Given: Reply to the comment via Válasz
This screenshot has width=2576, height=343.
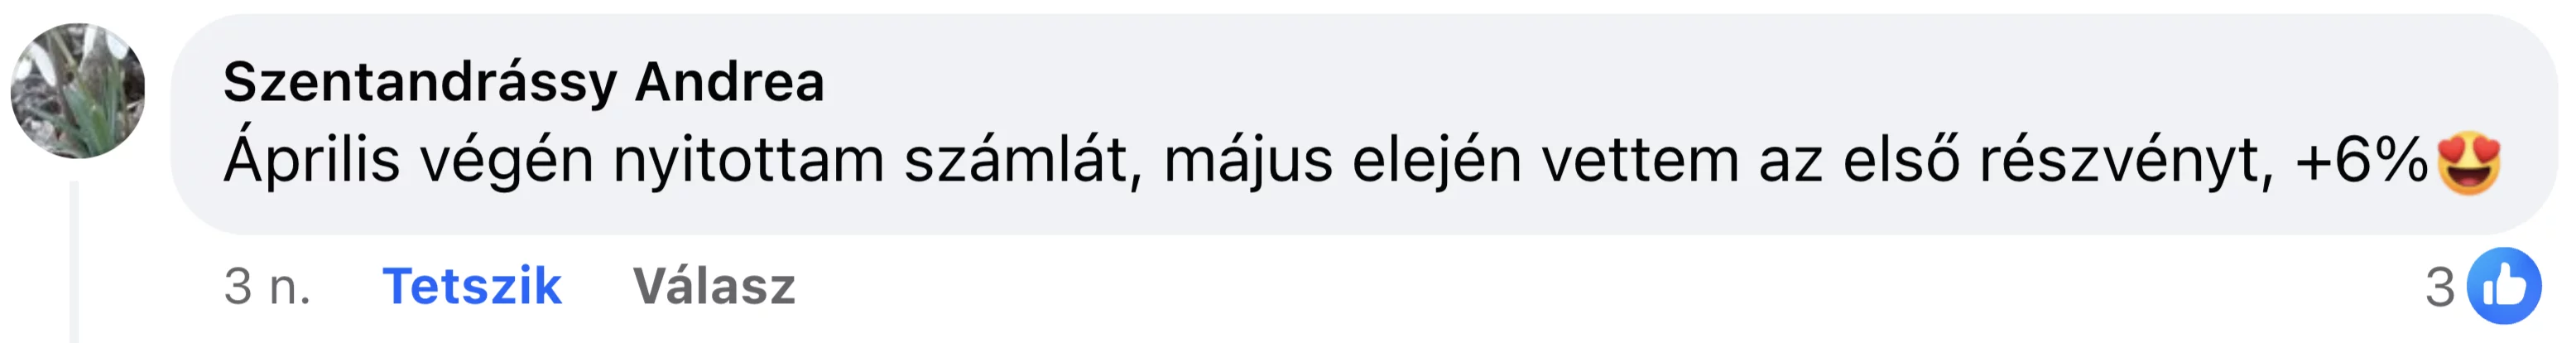Looking at the screenshot, I should coord(714,286).
